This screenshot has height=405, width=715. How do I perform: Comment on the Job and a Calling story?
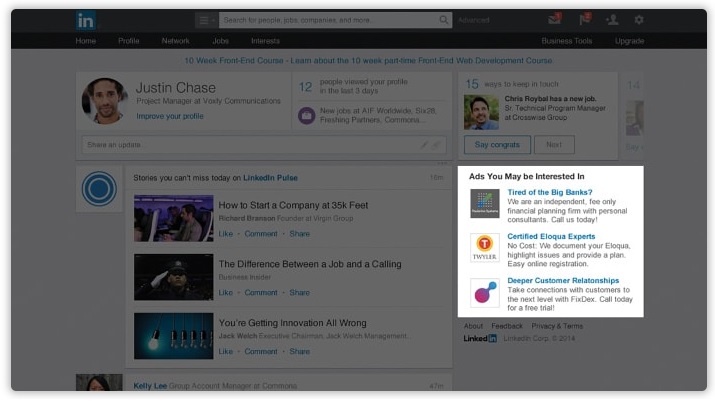(x=261, y=292)
